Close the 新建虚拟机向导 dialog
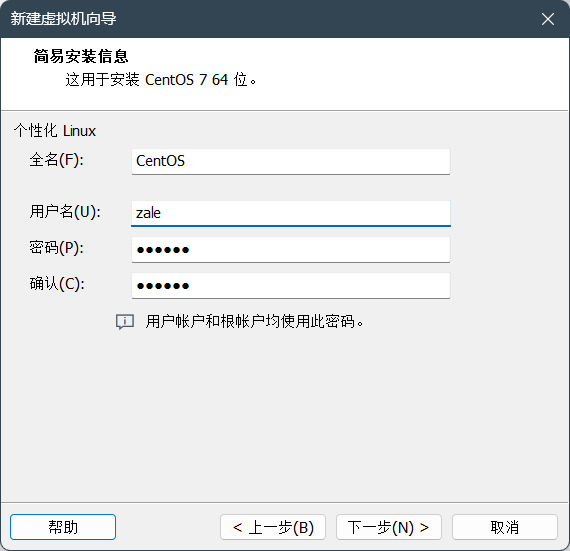 point(547,19)
